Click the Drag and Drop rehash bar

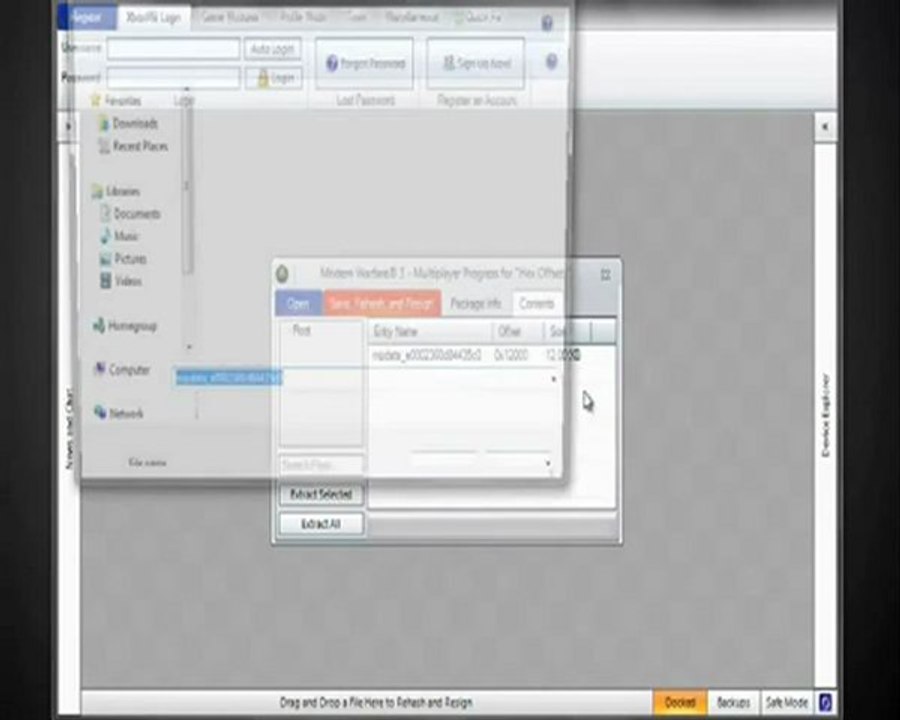tap(376, 702)
